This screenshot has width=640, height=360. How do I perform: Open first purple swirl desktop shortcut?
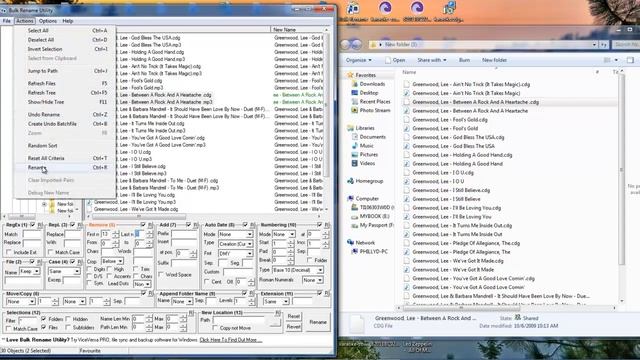click(x=385, y=8)
